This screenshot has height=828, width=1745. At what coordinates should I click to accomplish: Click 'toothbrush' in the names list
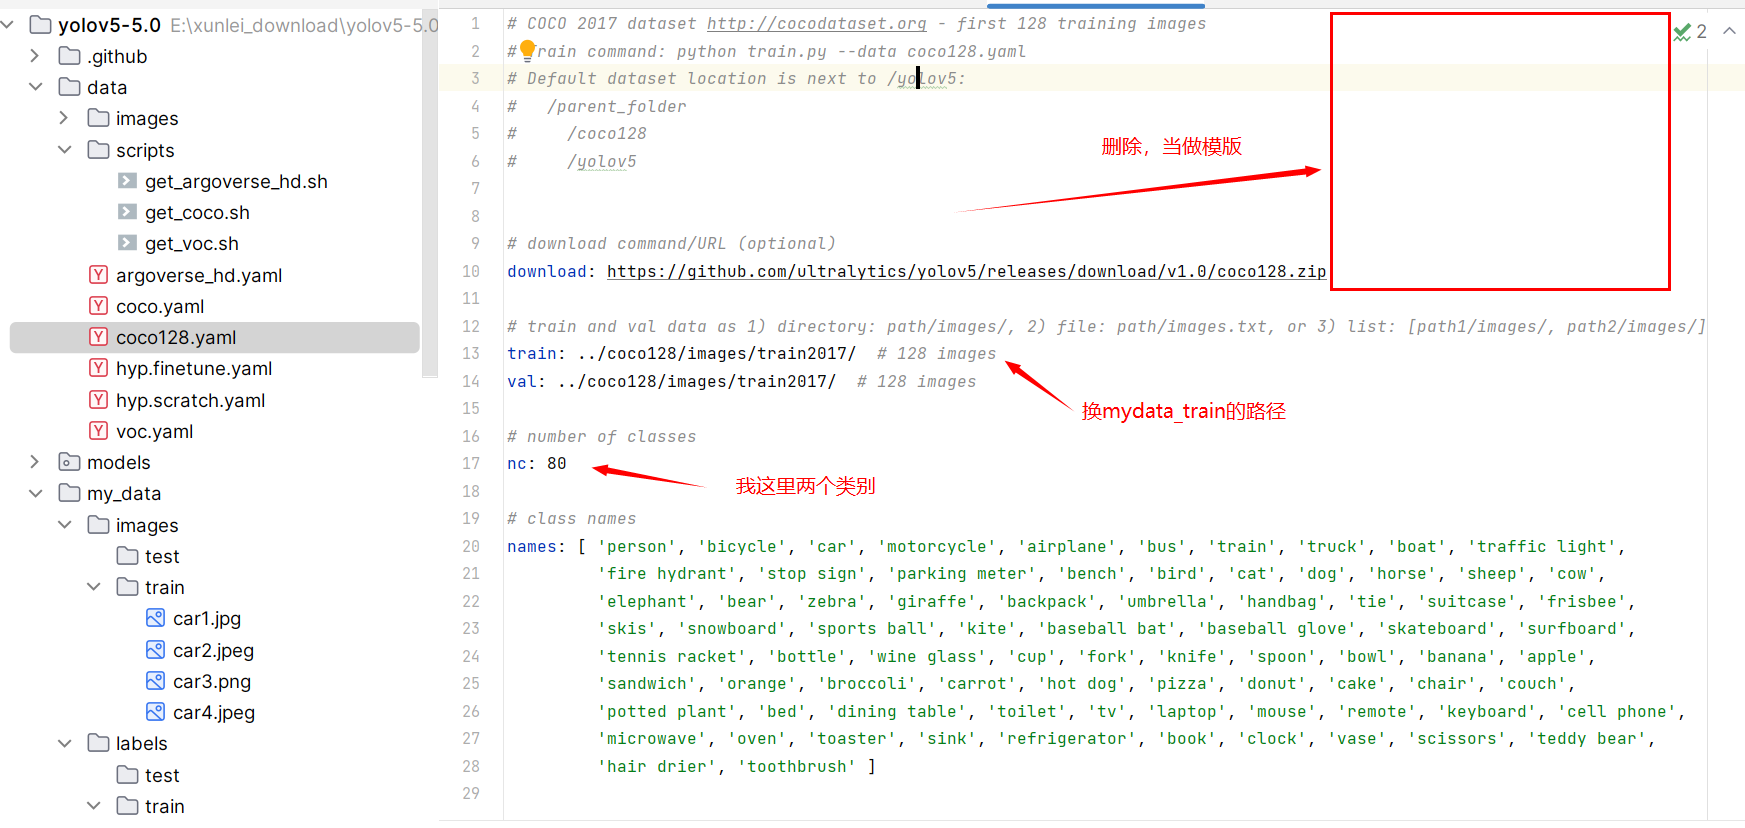[797, 766]
